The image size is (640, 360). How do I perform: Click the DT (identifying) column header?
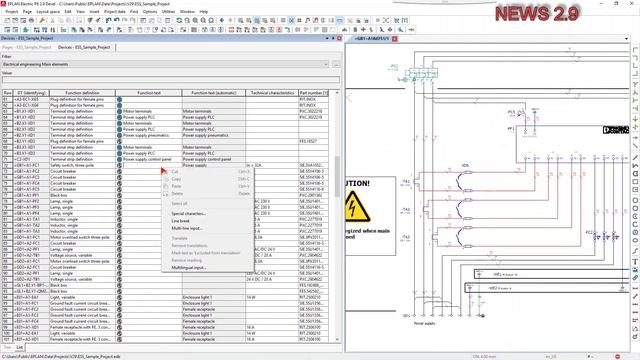pos(31,93)
